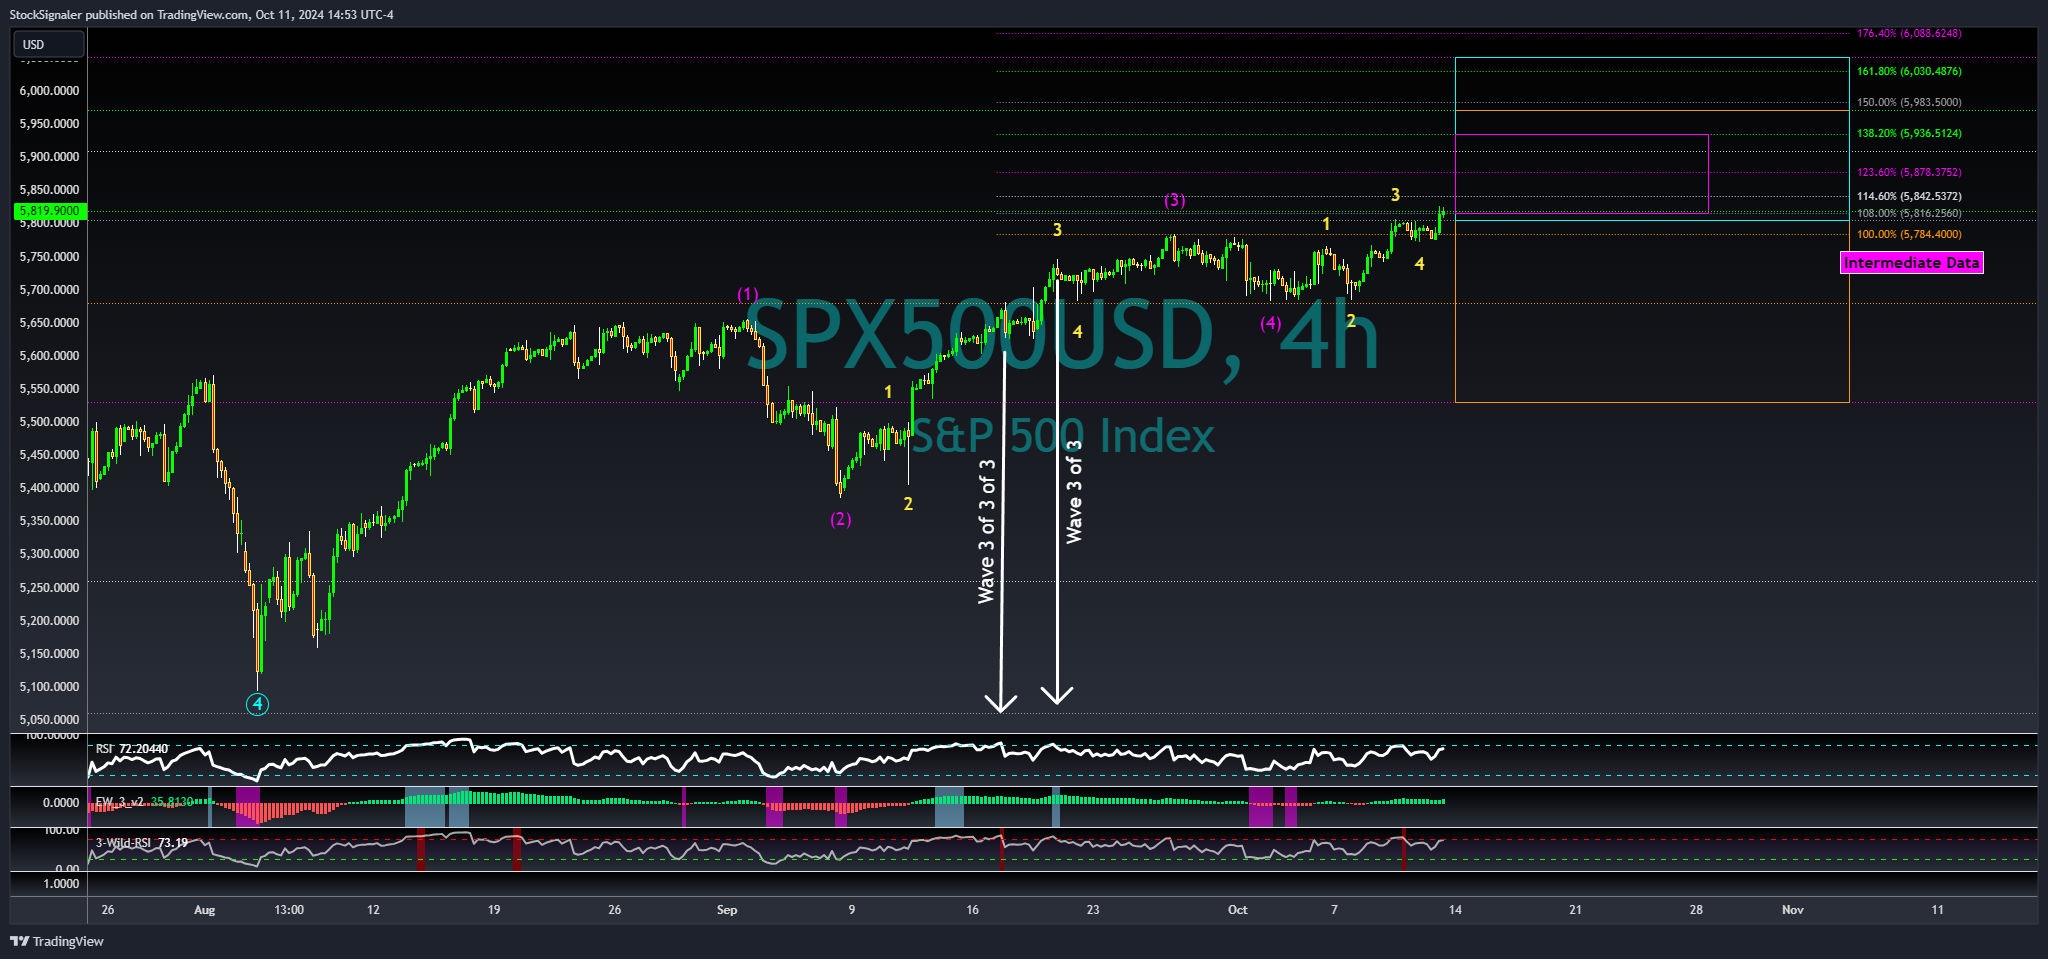The height and width of the screenshot is (959, 2048).
Task: Click the 'Wave 3 of 3' annotation text
Action: pyautogui.click(x=1074, y=491)
